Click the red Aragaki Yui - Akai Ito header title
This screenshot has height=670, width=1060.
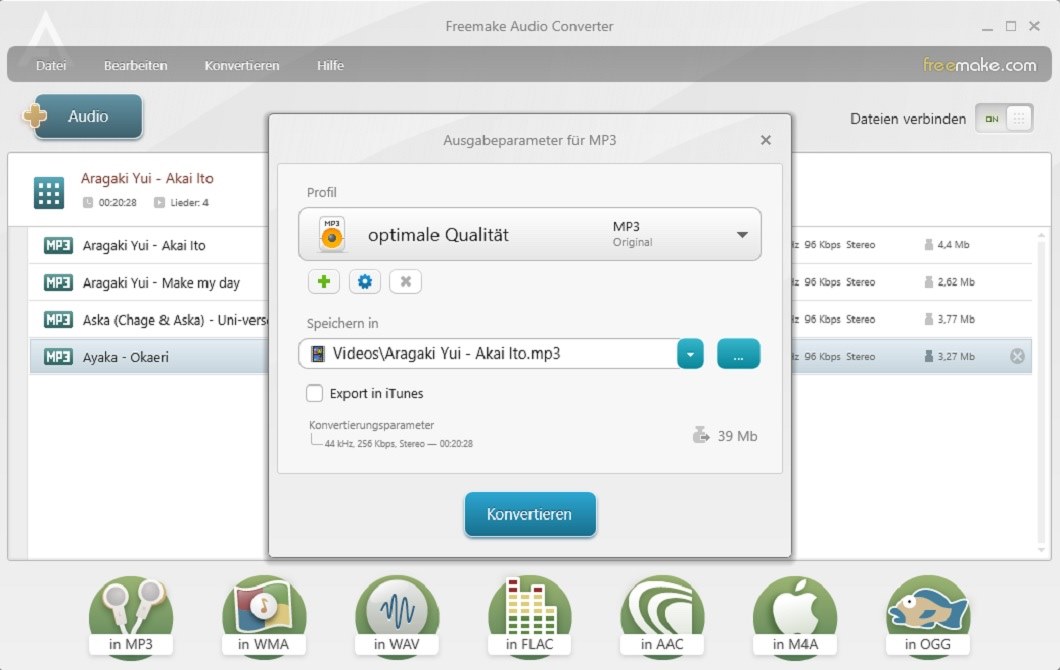point(147,178)
